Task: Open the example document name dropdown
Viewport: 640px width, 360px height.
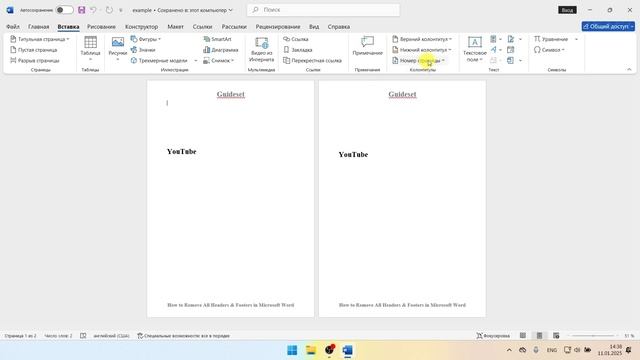Action: (182, 10)
